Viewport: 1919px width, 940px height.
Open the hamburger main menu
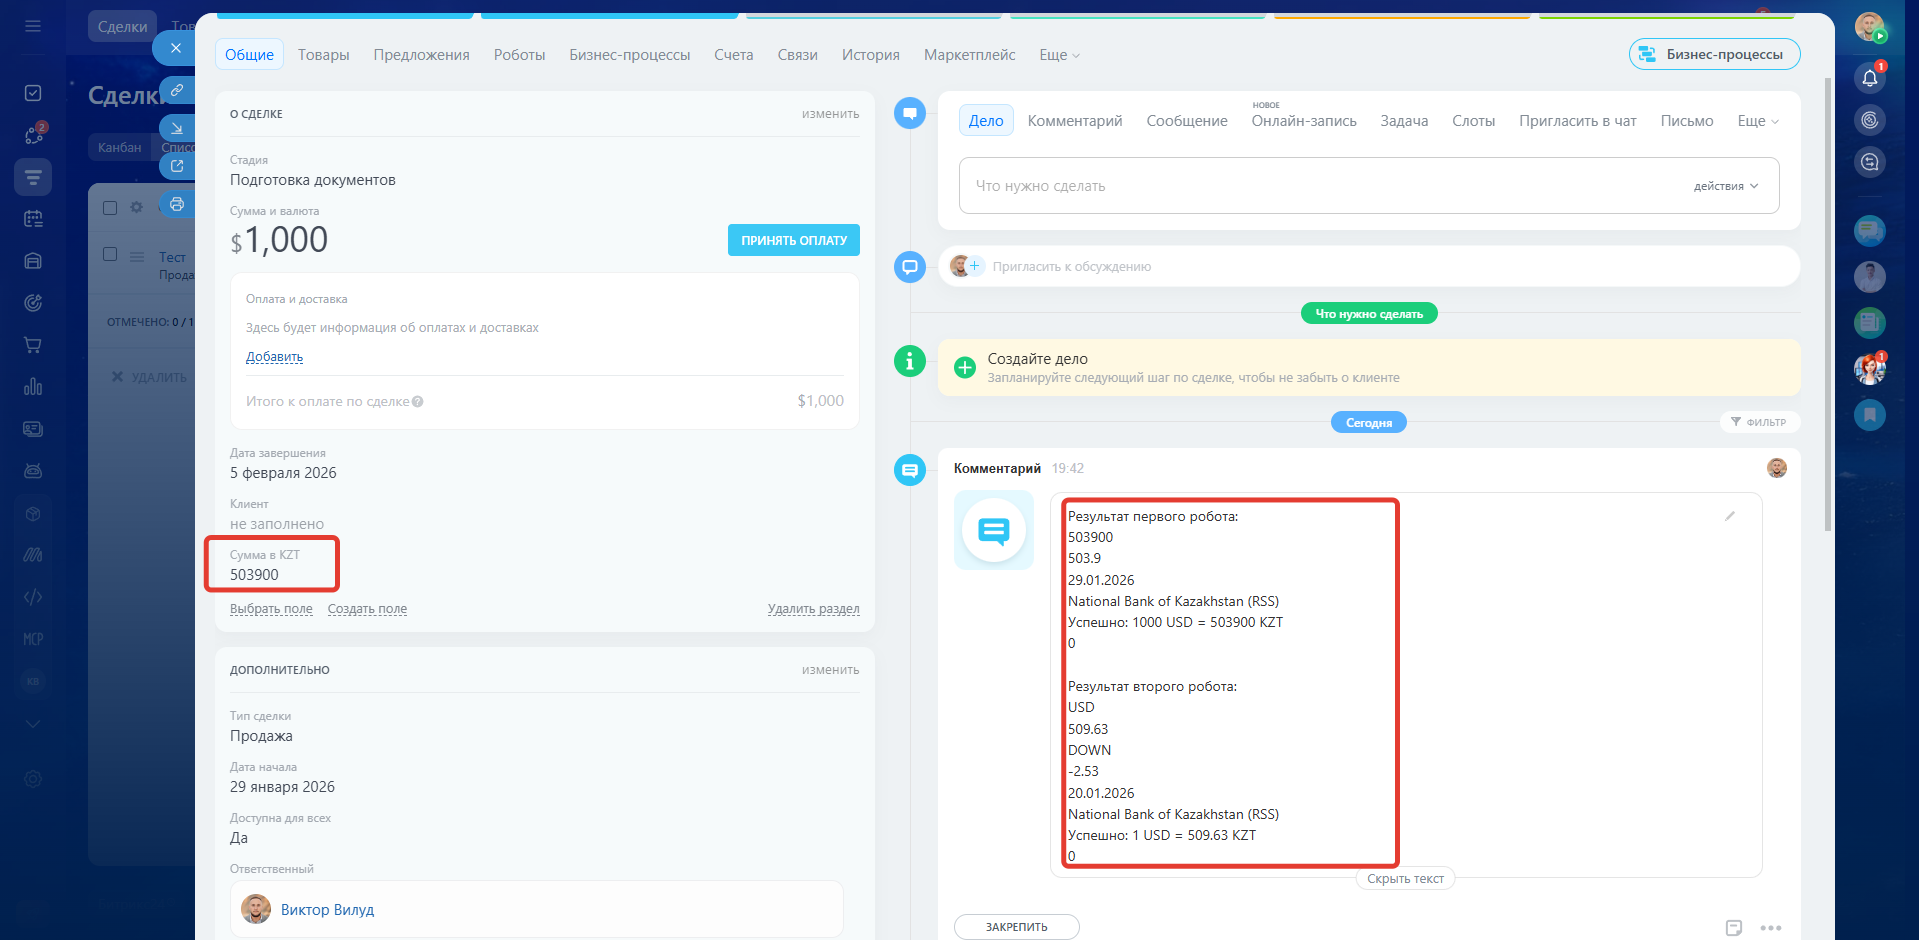pos(33,26)
